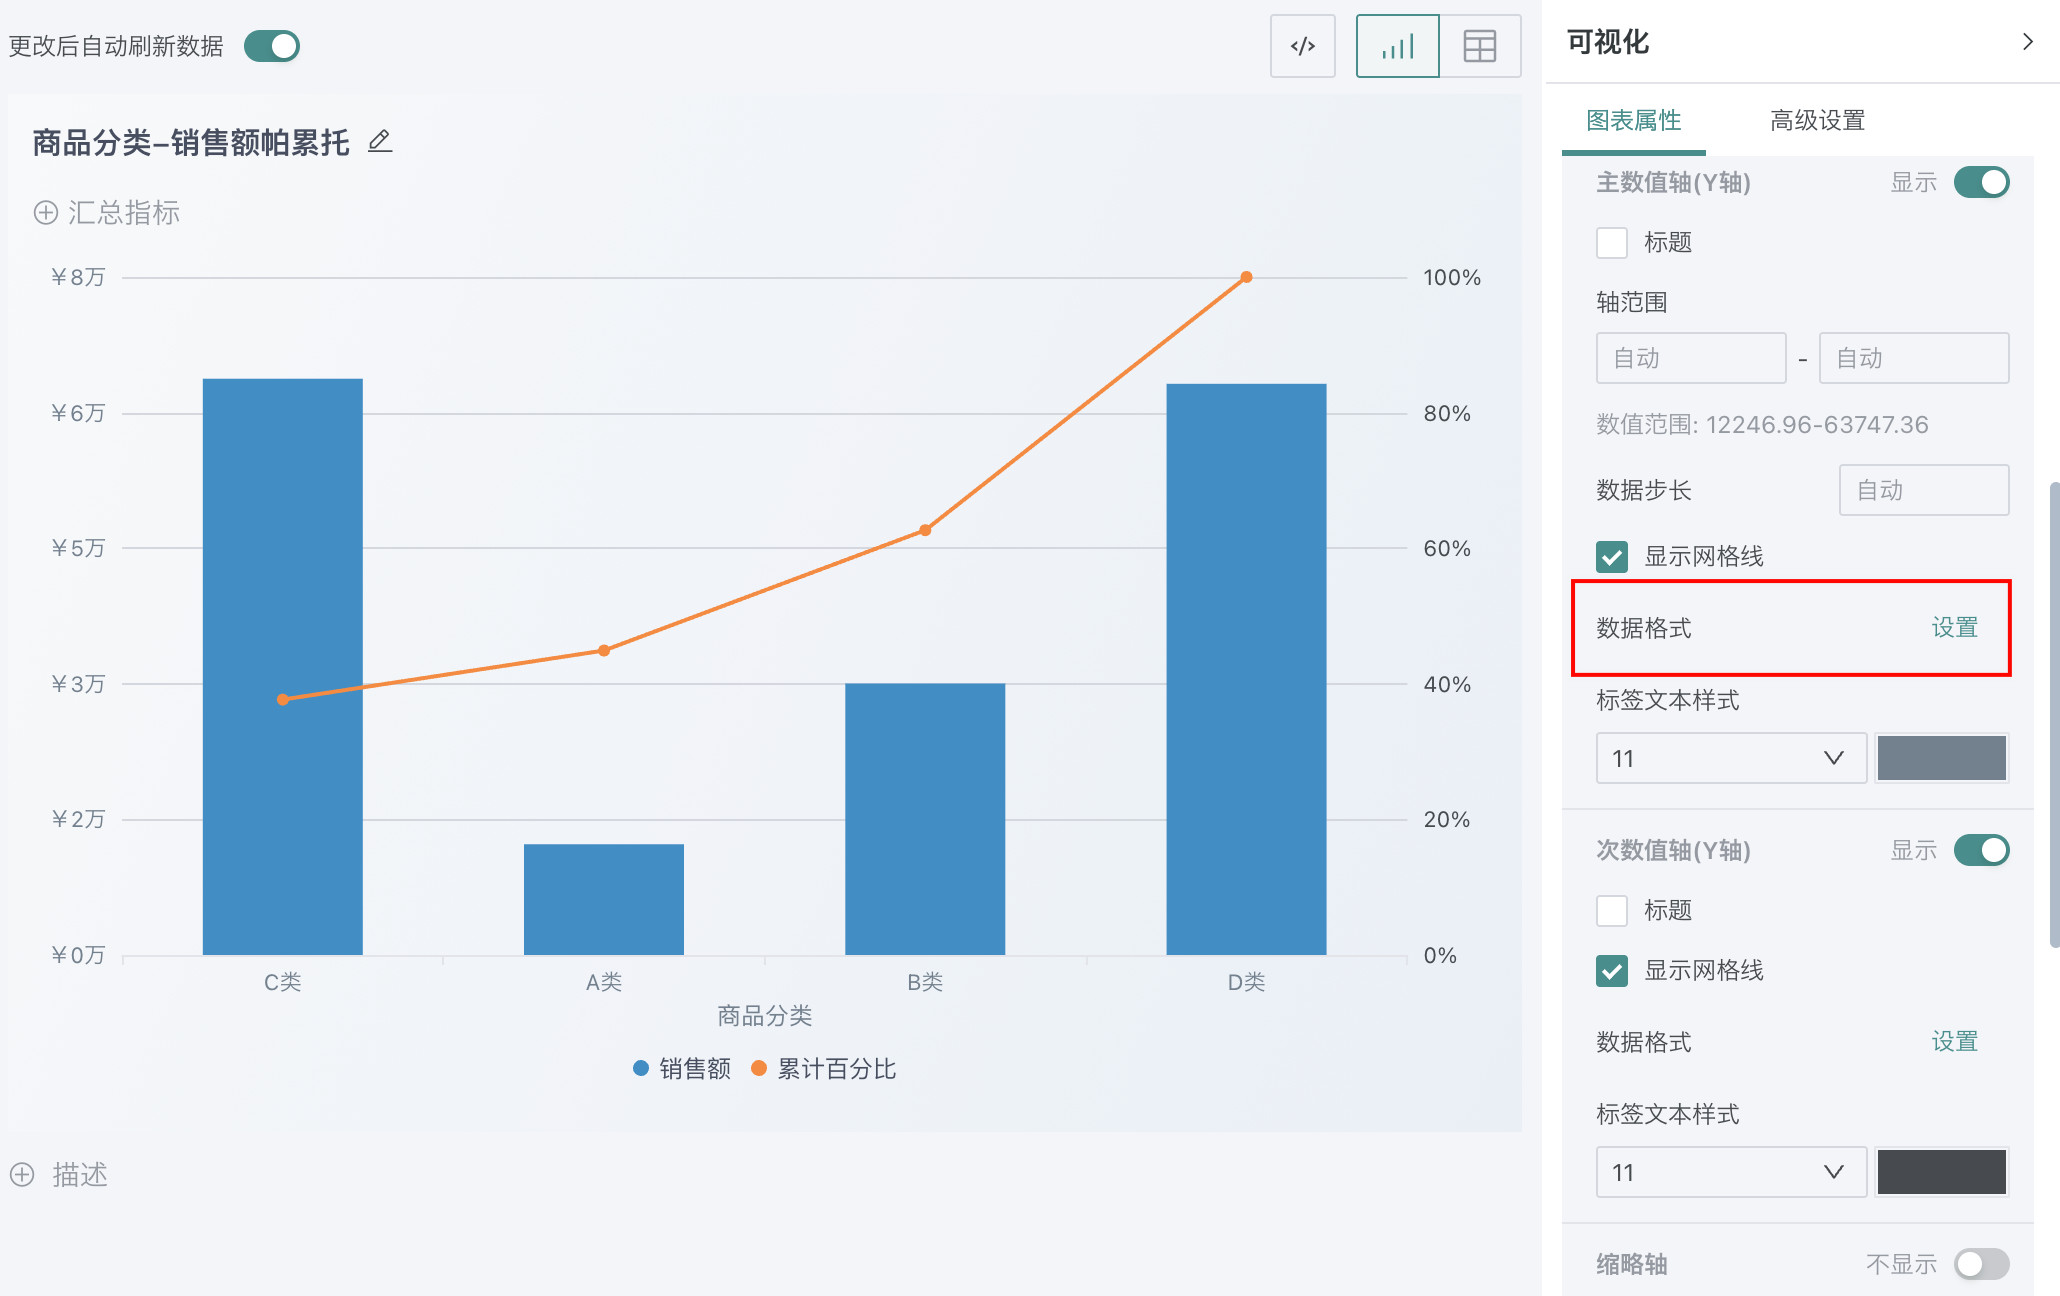Click the 数据步长 input field
Image resolution: width=2060 pixels, height=1296 pixels.
coord(1923,490)
